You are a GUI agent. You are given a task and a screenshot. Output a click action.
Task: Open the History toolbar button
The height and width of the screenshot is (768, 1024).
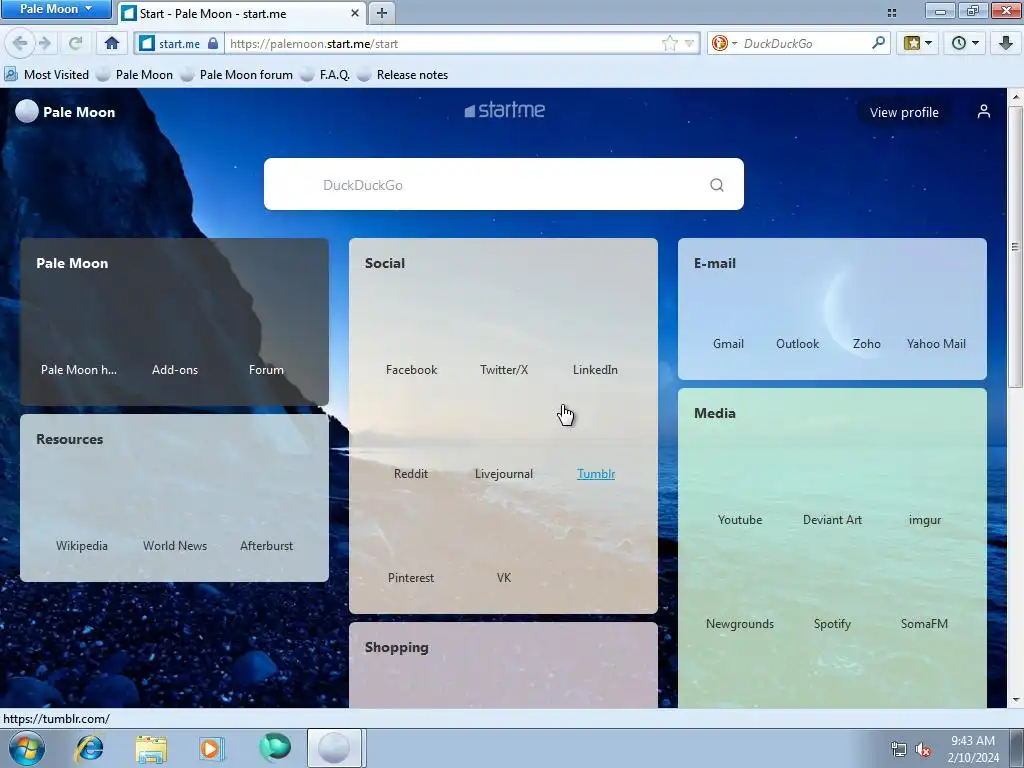(x=965, y=44)
